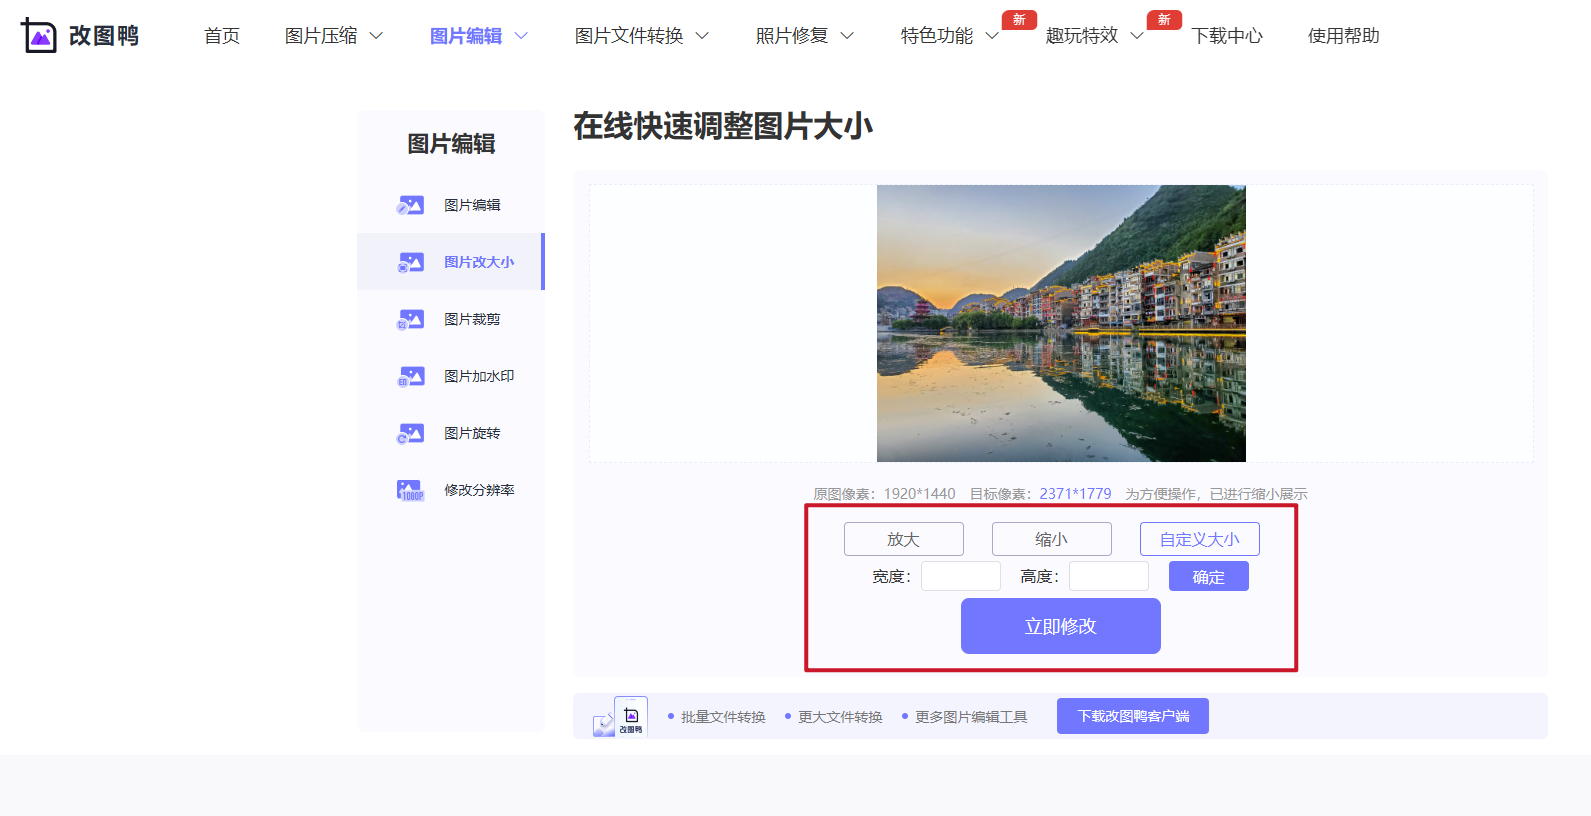Click the lake town photo preview

click(x=1061, y=323)
